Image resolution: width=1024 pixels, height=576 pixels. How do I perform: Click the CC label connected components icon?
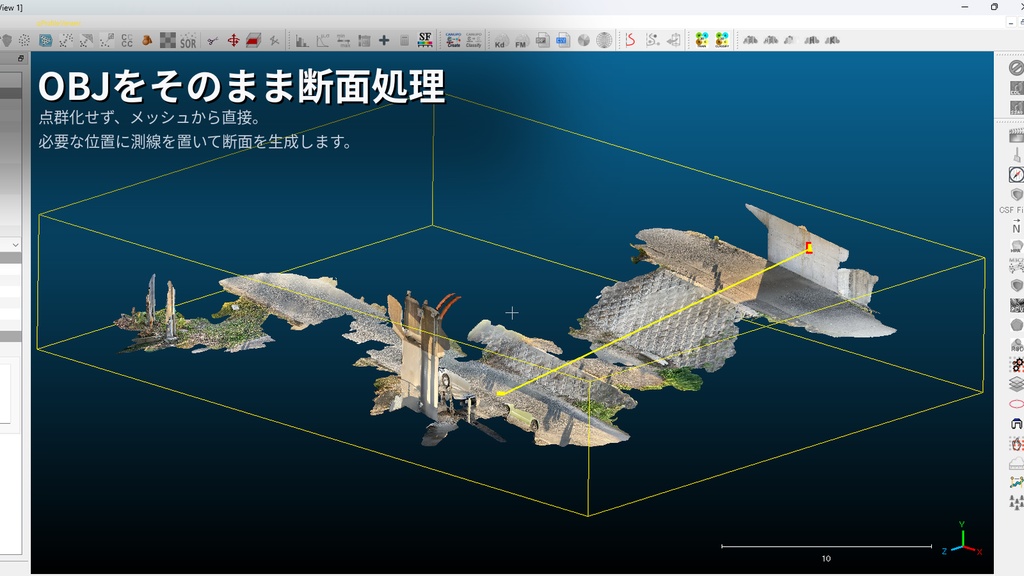coord(127,40)
